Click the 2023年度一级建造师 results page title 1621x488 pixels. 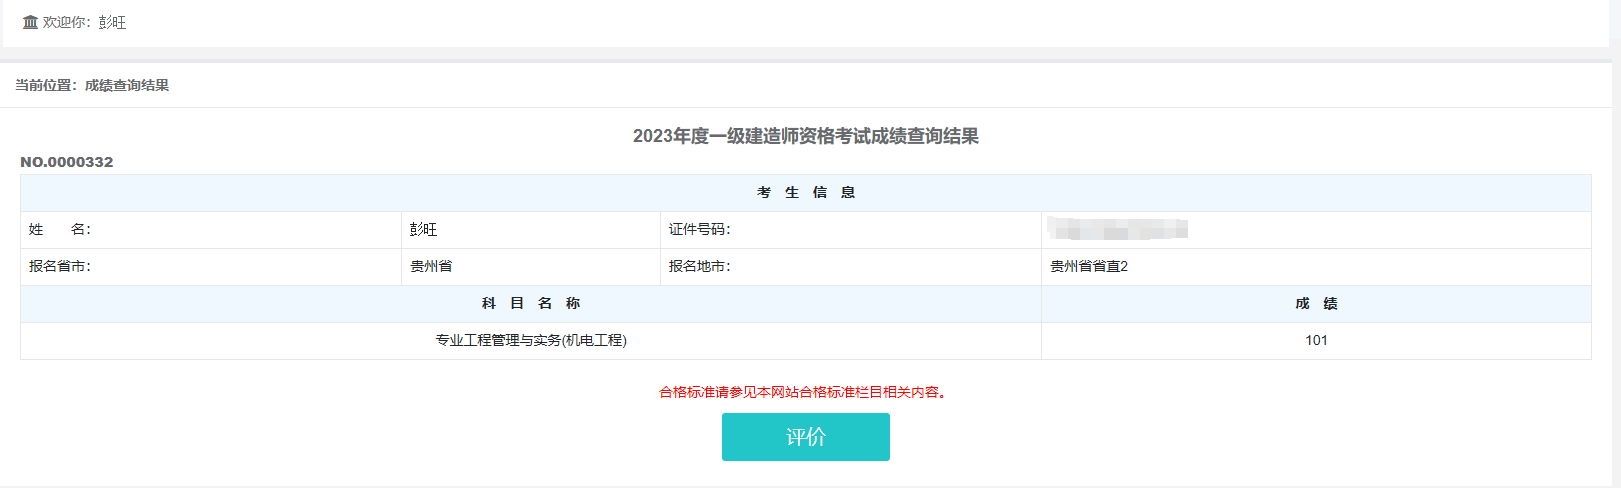pos(805,136)
